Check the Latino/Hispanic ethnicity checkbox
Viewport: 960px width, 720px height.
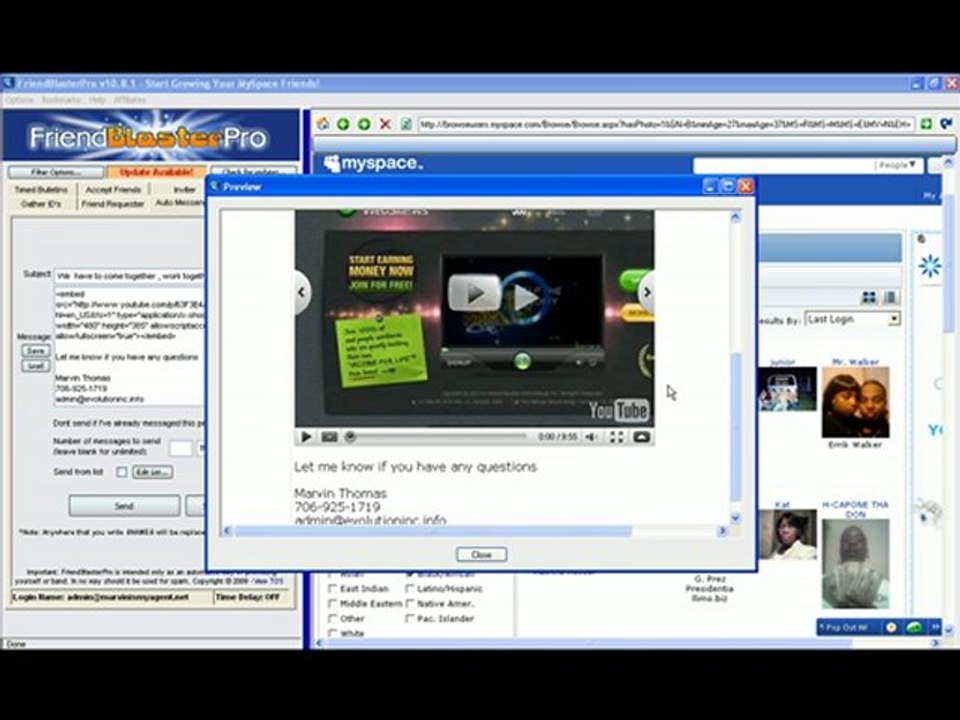pos(409,588)
